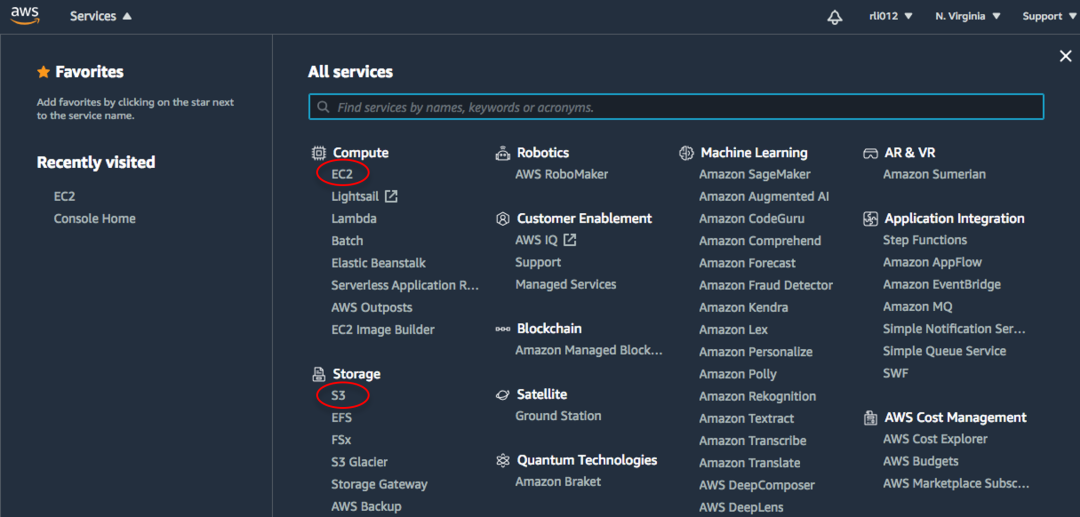Image resolution: width=1080 pixels, height=517 pixels.
Task: Open Storage Gateway service
Action: [x=380, y=484]
